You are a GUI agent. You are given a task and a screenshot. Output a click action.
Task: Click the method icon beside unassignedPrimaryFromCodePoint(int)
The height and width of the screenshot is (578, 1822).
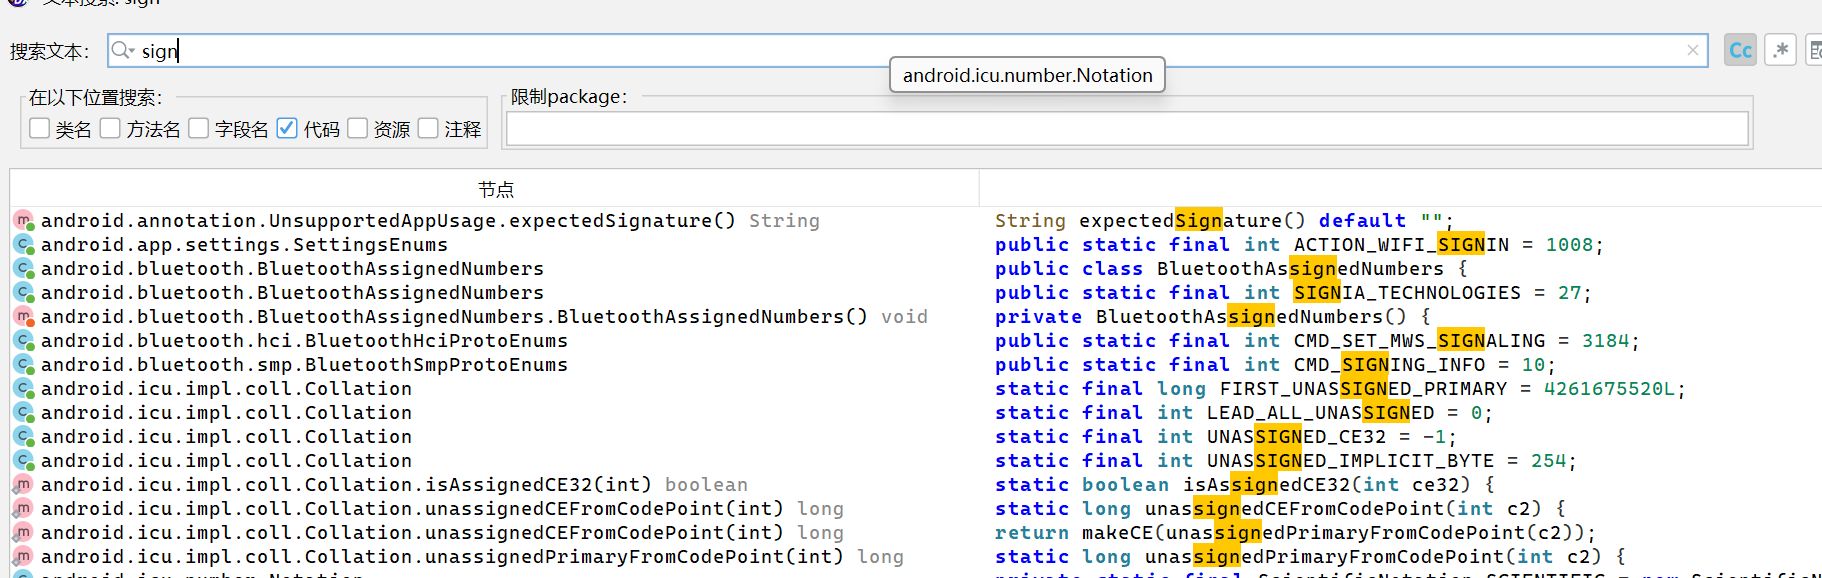pos(23,557)
